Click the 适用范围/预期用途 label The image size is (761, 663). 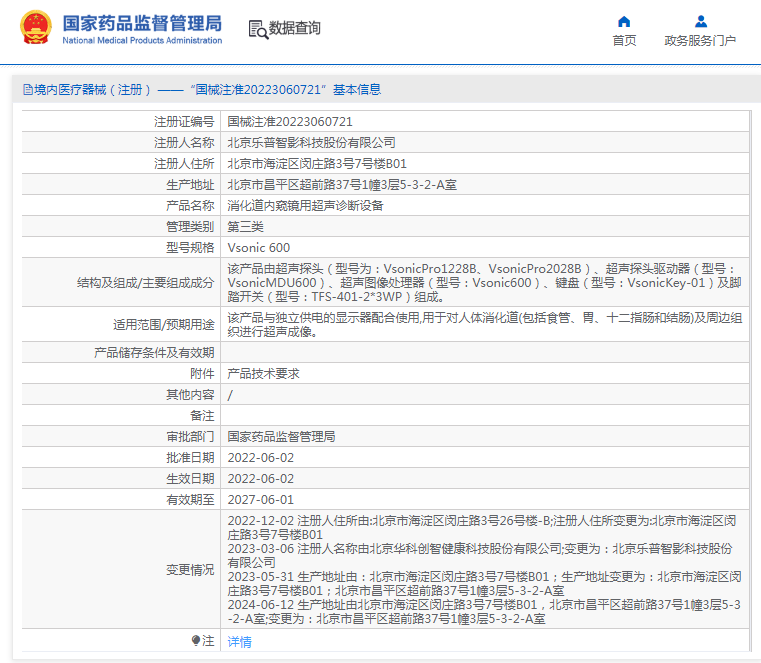tap(164, 325)
